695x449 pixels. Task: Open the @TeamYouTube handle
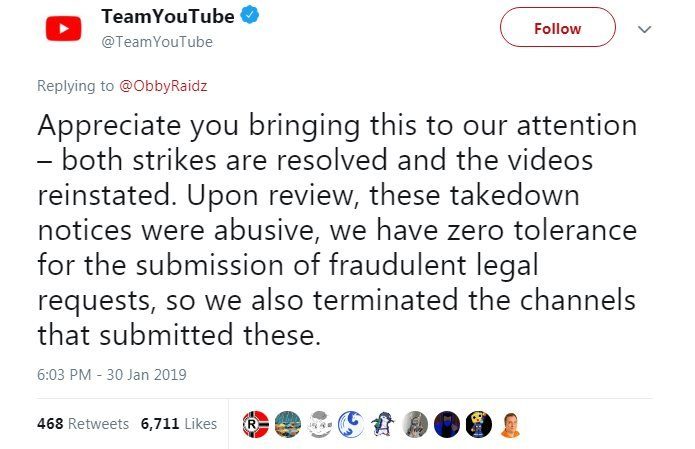[x=156, y=42]
